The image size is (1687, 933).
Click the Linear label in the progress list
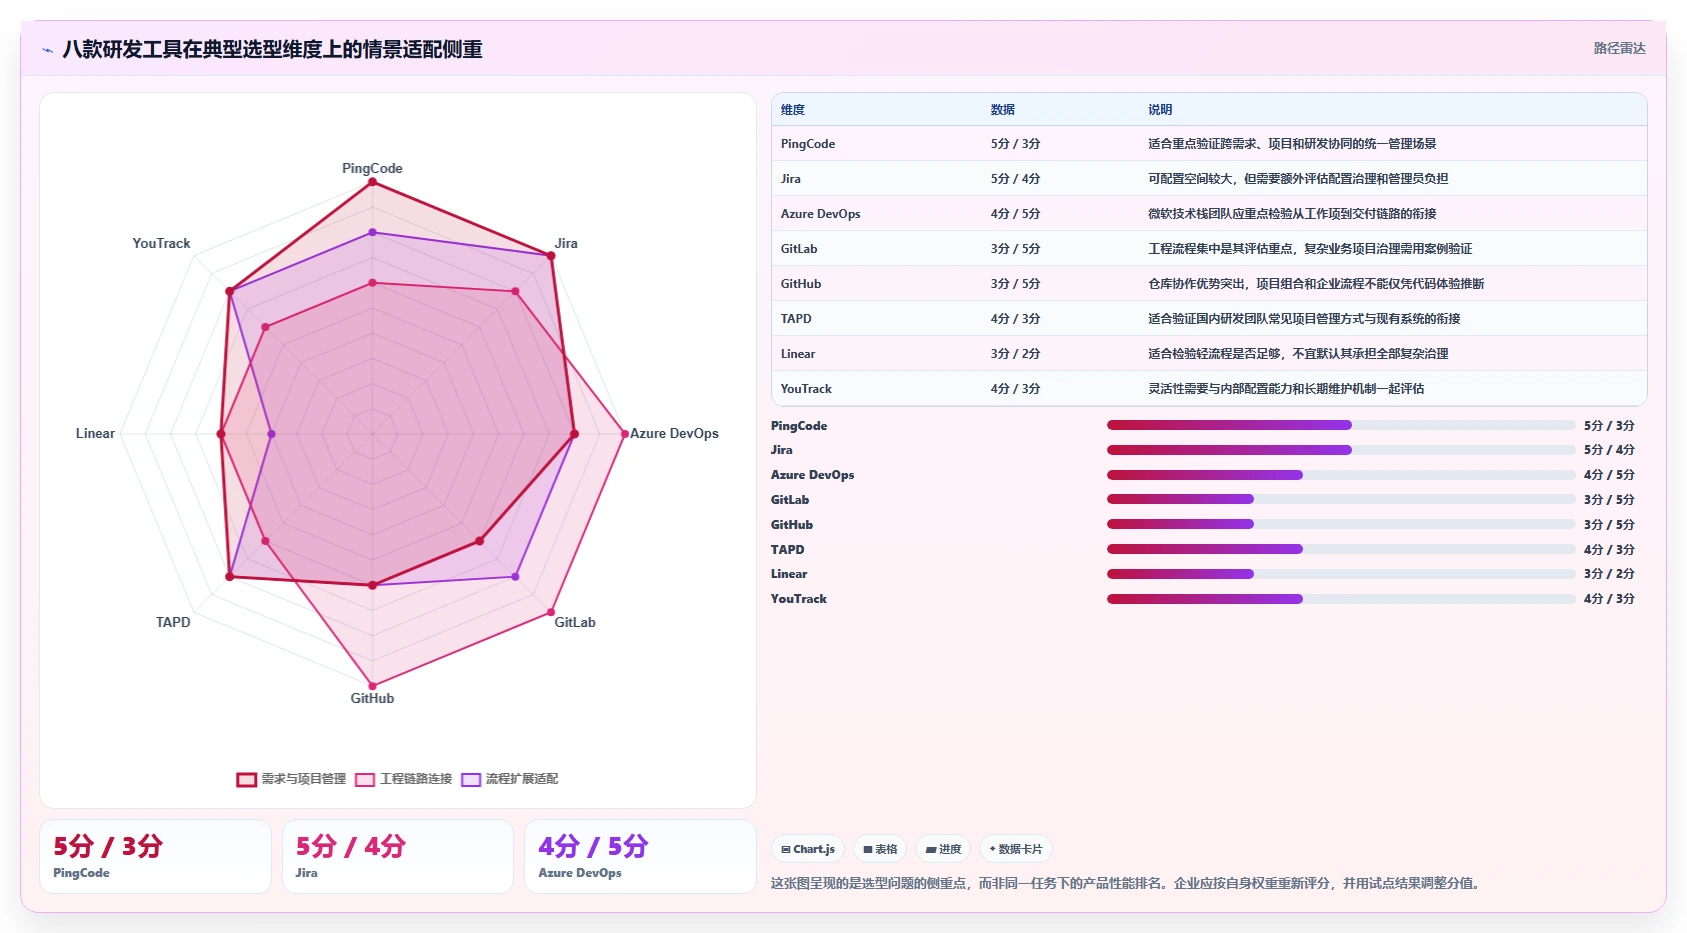[789, 574]
